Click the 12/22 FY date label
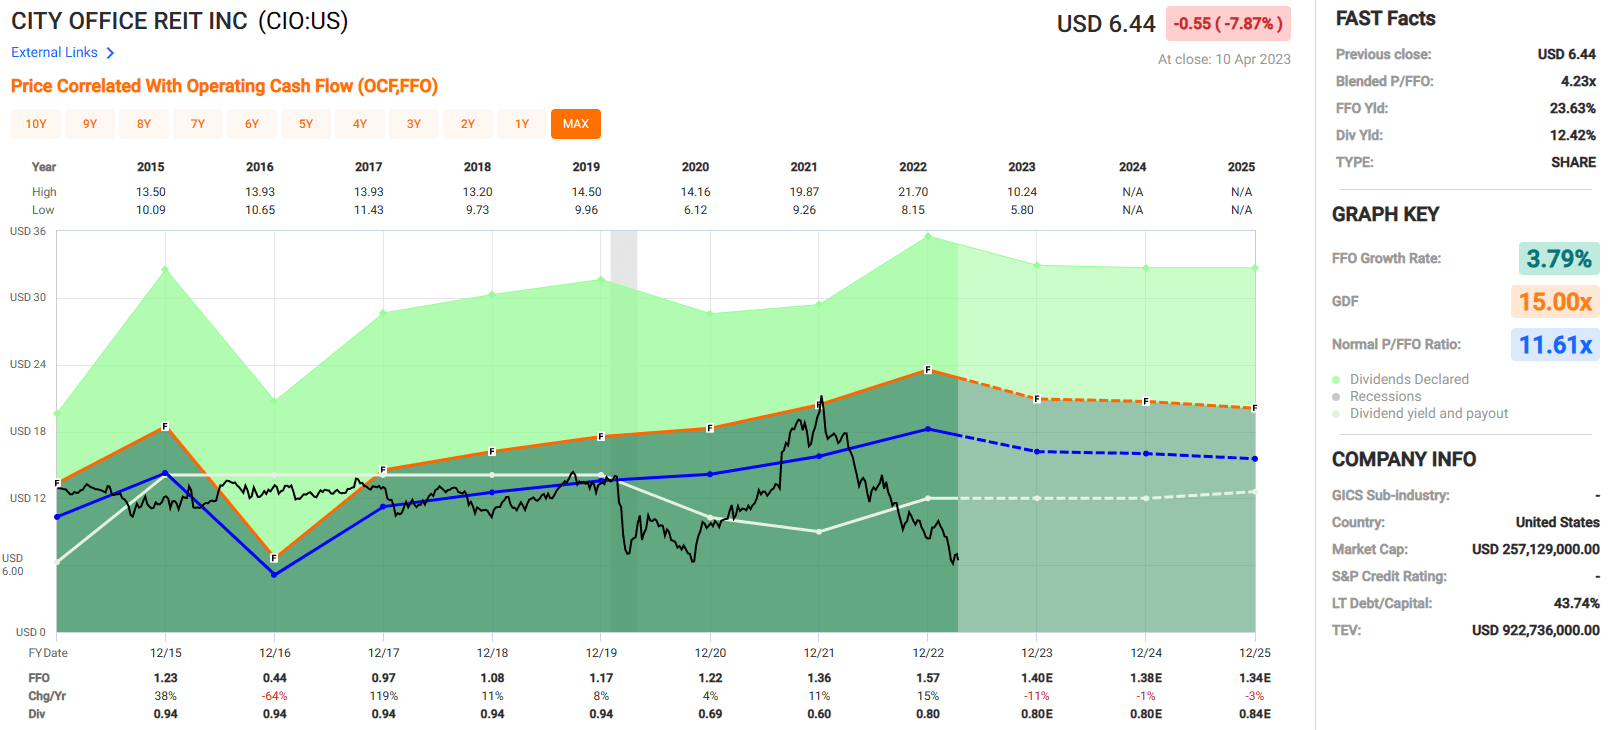Image resolution: width=1611 pixels, height=730 pixels. click(x=928, y=653)
